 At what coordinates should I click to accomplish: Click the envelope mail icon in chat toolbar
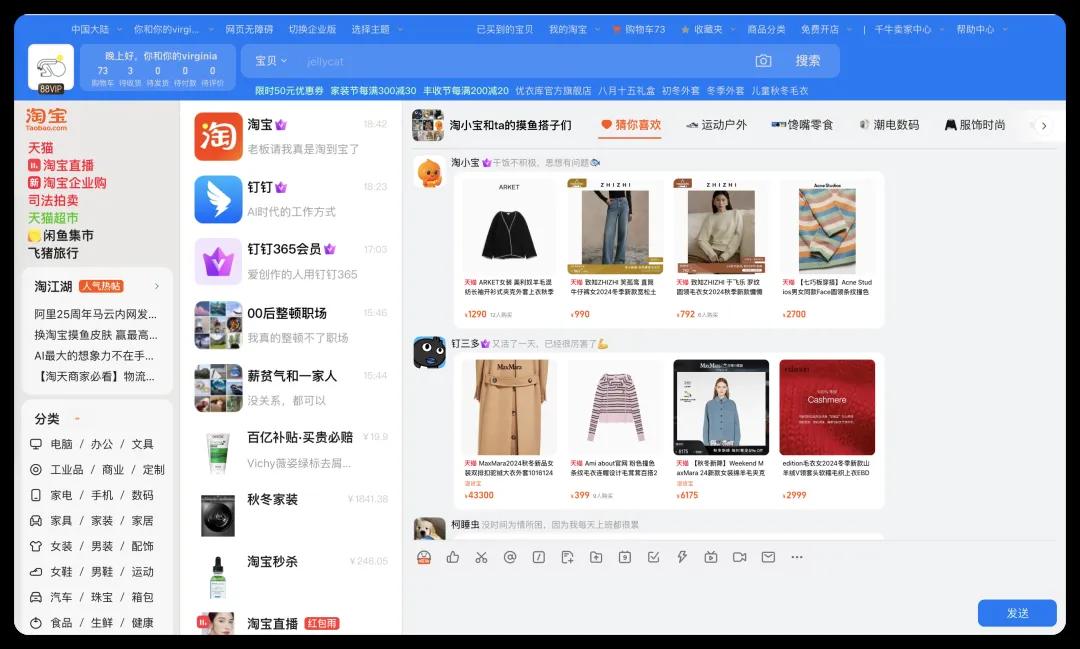(x=768, y=557)
